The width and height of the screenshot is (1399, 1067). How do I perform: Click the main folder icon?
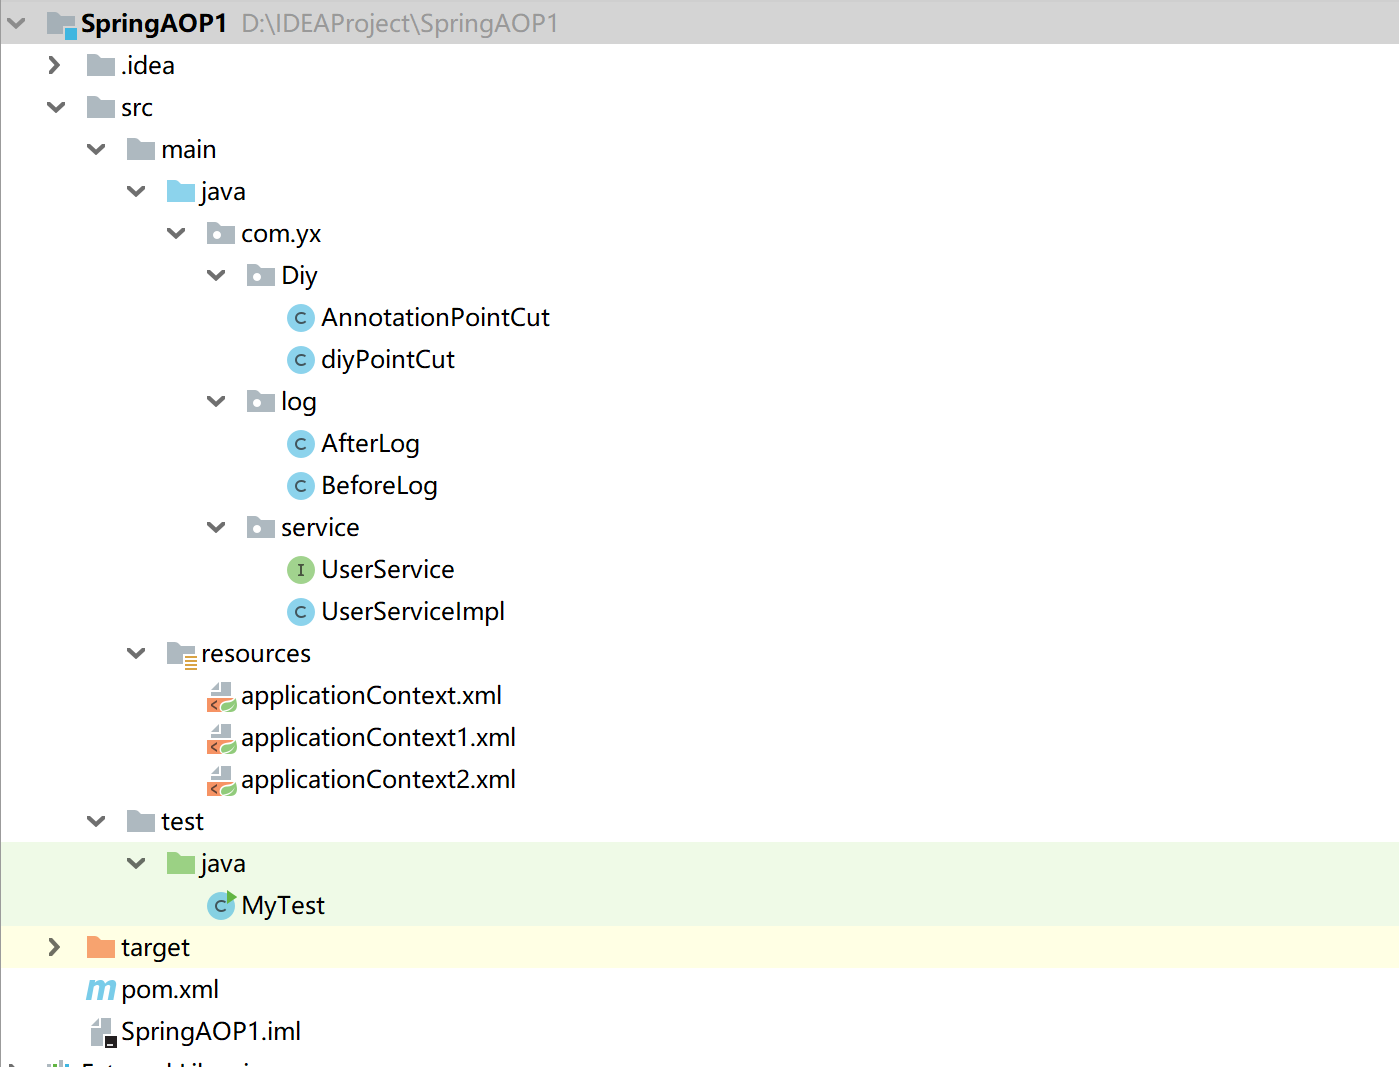[x=141, y=150]
